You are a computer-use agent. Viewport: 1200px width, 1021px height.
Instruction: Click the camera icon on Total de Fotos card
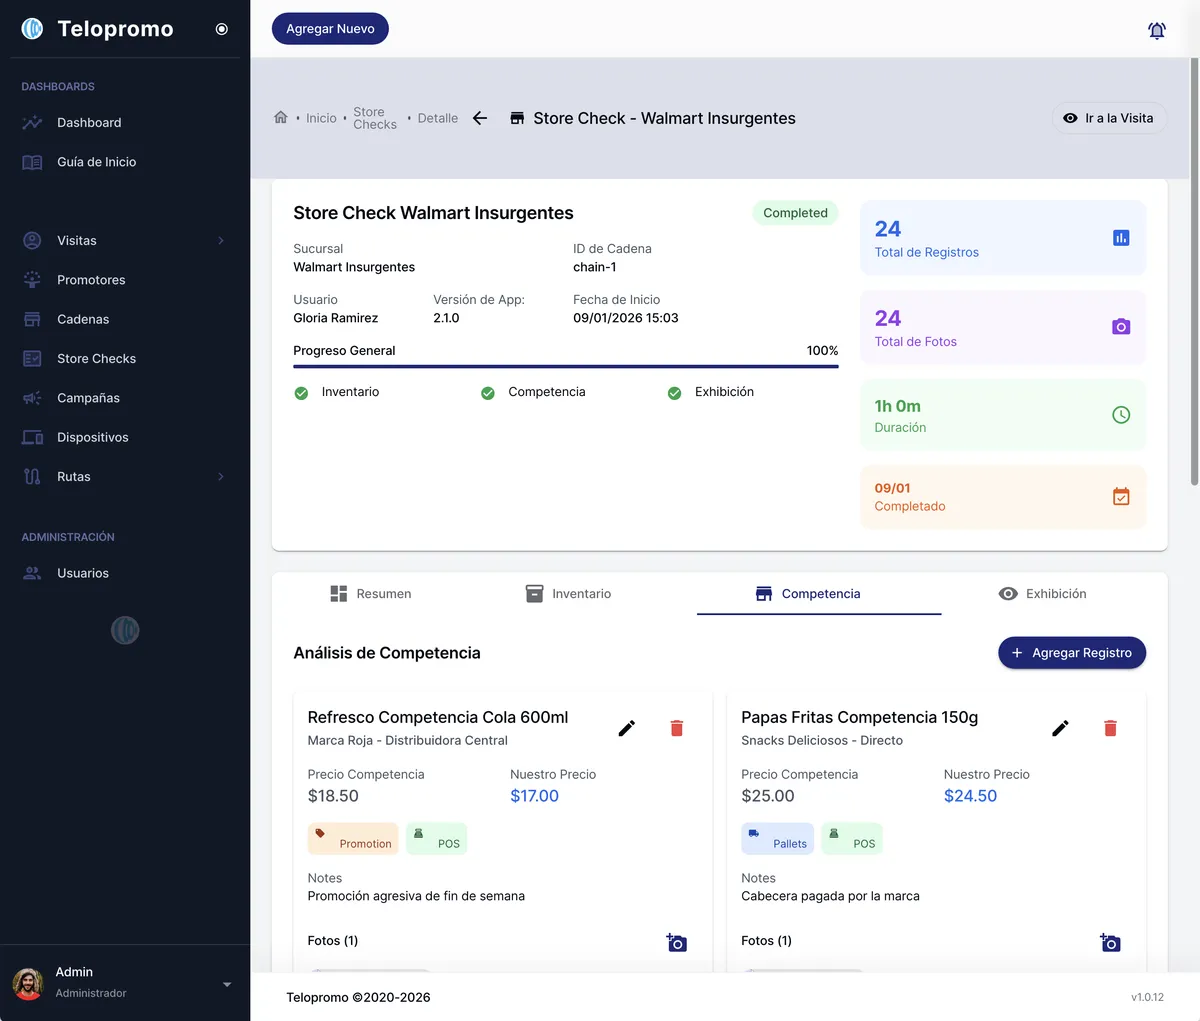point(1123,327)
